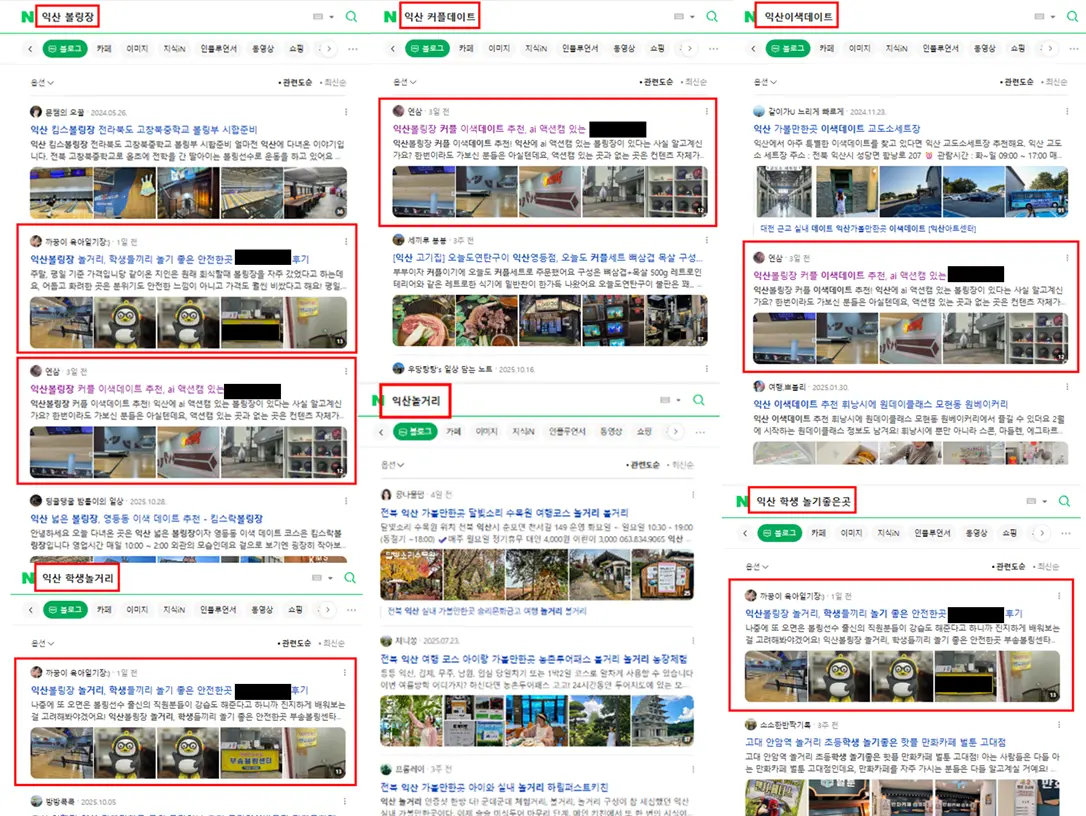Select 관련도순 sort in the 익산 볼링장 panel
The width and height of the screenshot is (1086, 816).
click(296, 82)
